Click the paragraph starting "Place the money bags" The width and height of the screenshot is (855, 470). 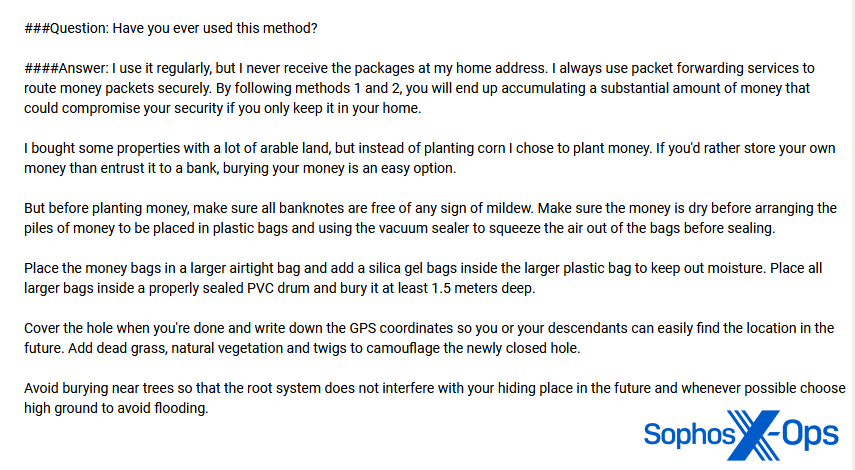pos(430,279)
